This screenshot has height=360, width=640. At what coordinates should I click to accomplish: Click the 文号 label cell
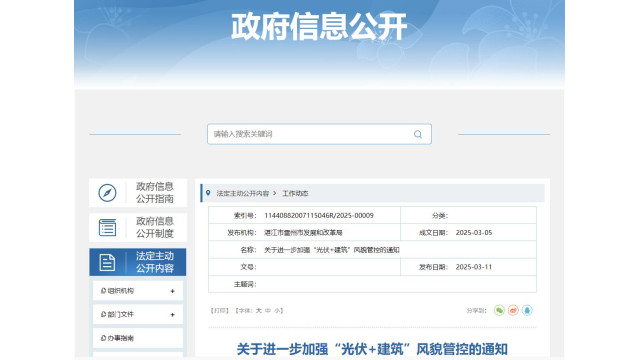click(248, 267)
